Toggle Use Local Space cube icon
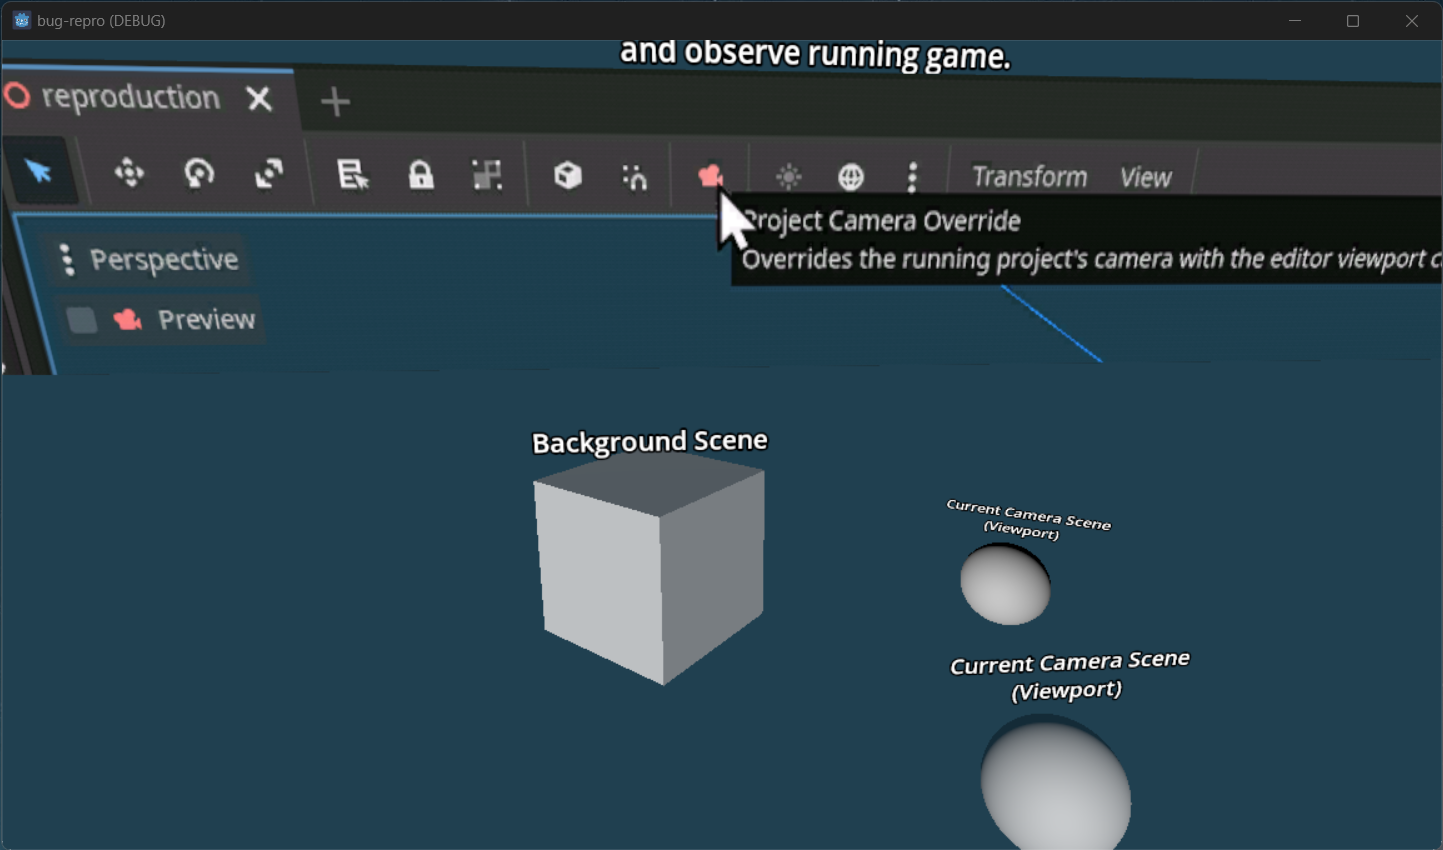The width and height of the screenshot is (1443, 850). (566, 175)
